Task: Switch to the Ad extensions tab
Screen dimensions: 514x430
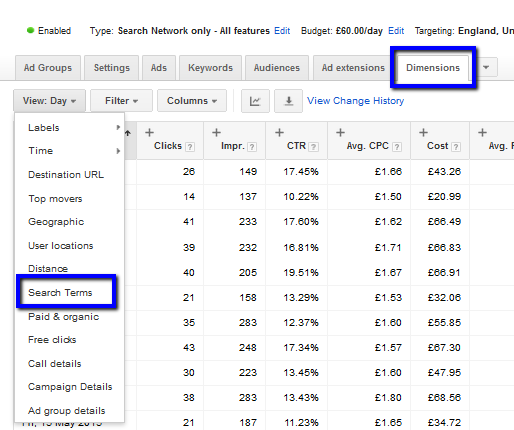Action: (x=353, y=68)
